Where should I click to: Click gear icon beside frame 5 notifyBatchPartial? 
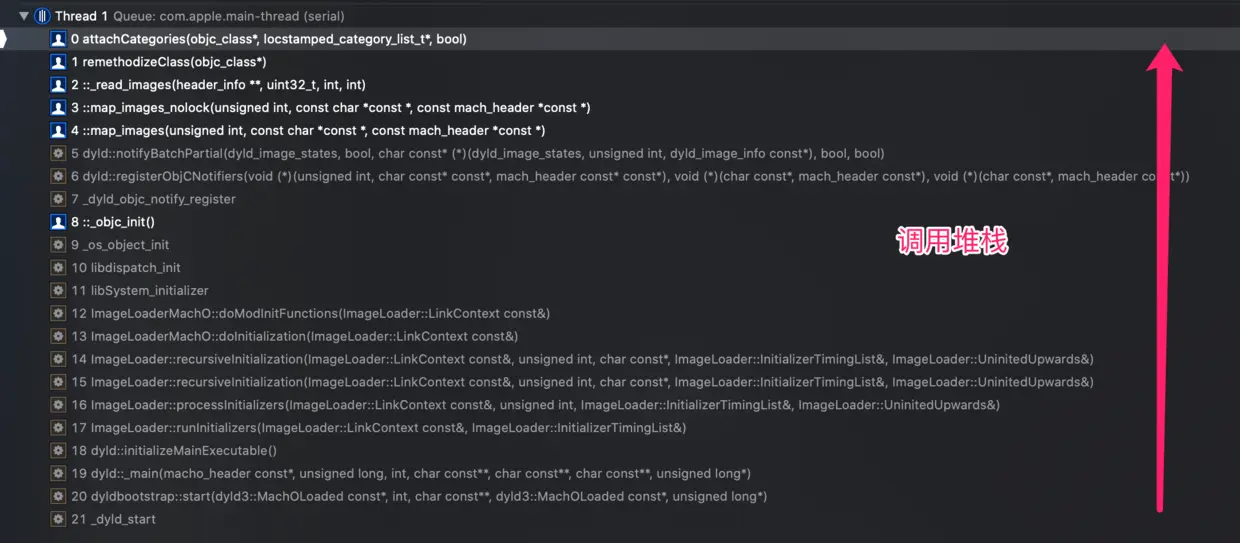click(58, 154)
